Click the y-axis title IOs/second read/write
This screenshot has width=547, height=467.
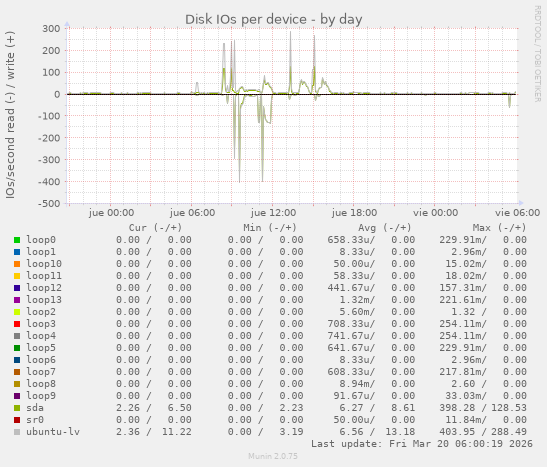10,115
